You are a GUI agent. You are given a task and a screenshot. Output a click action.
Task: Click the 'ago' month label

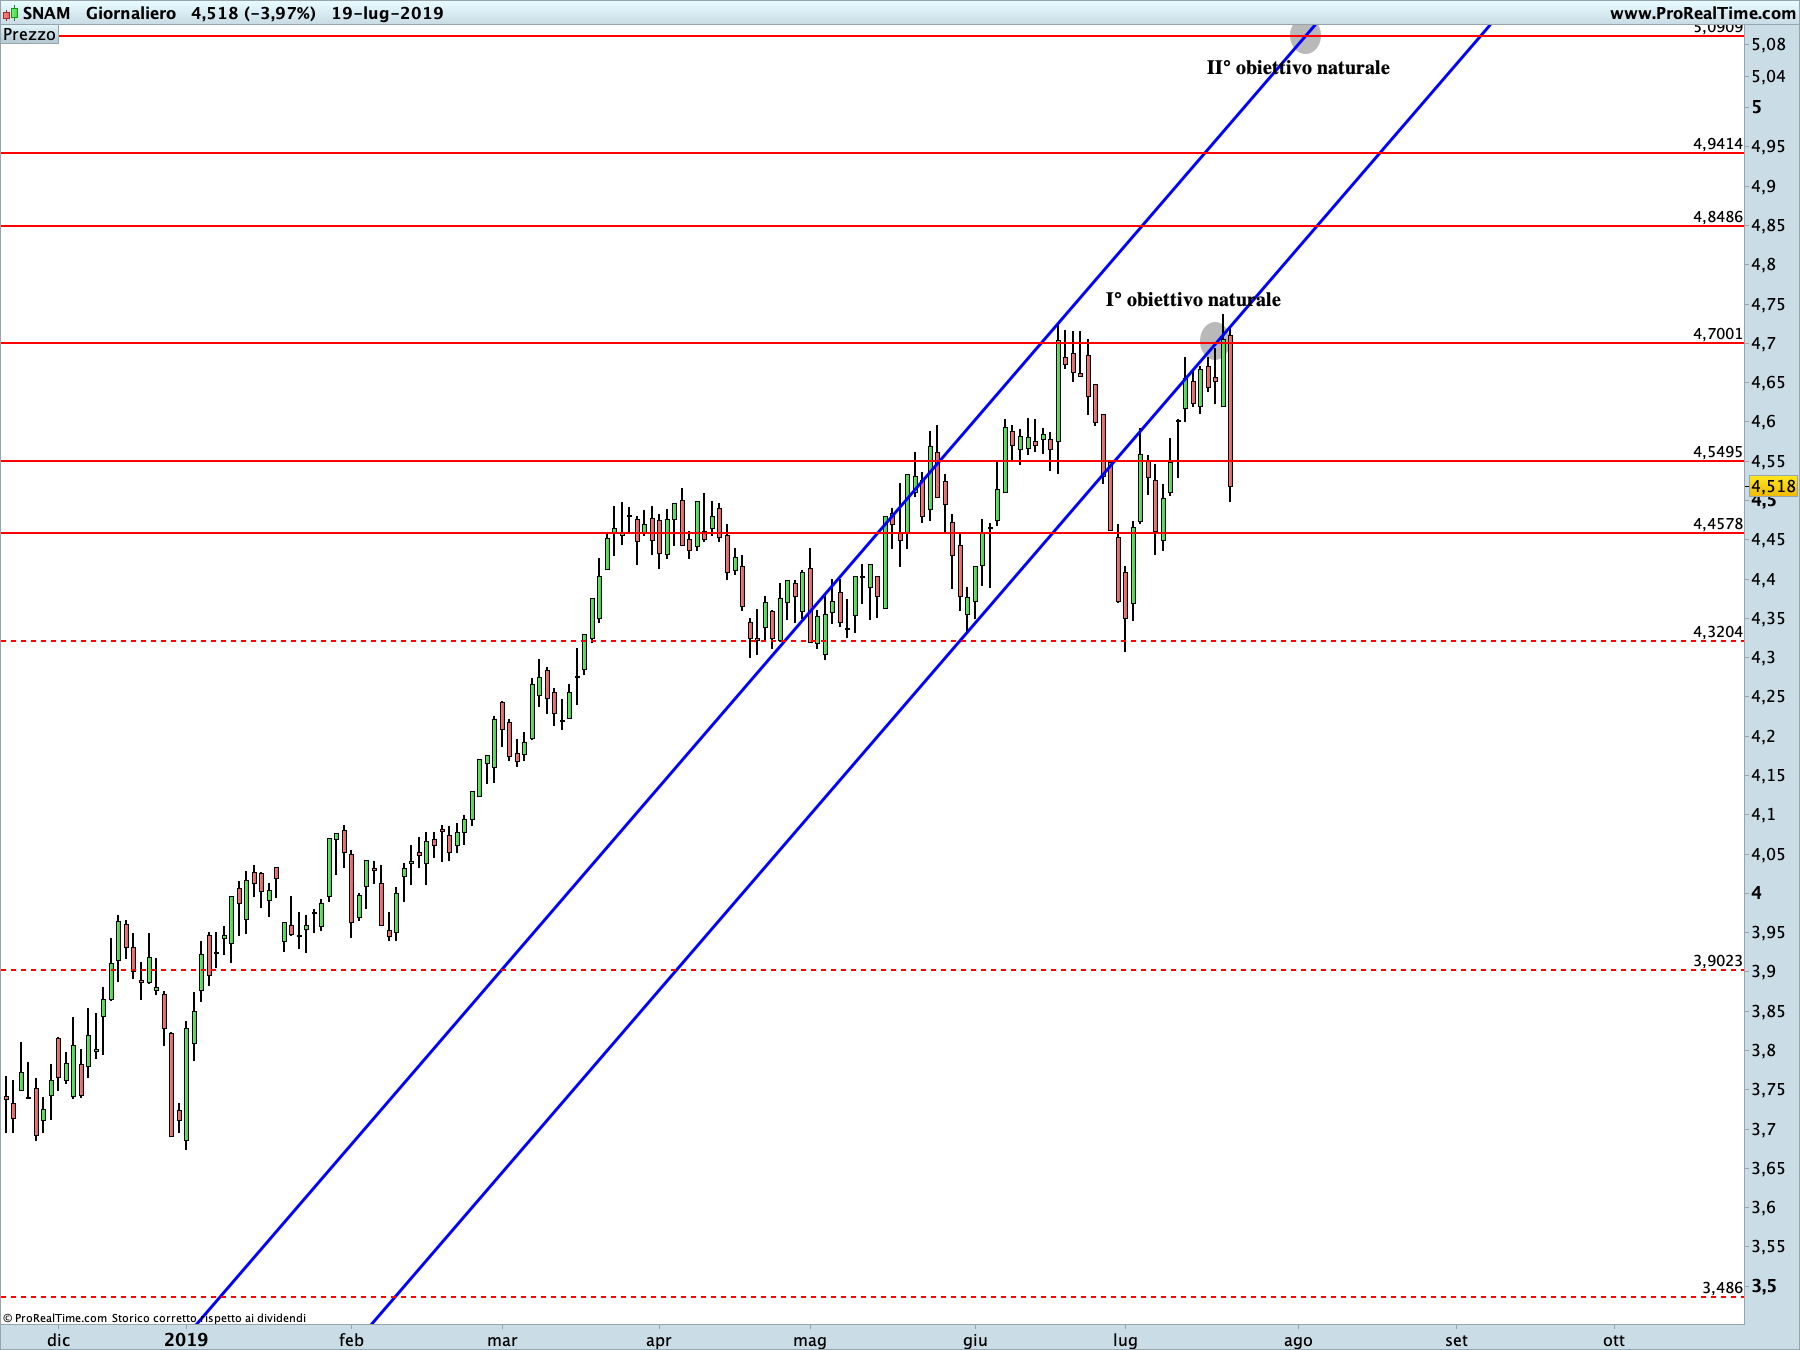[1298, 1339]
